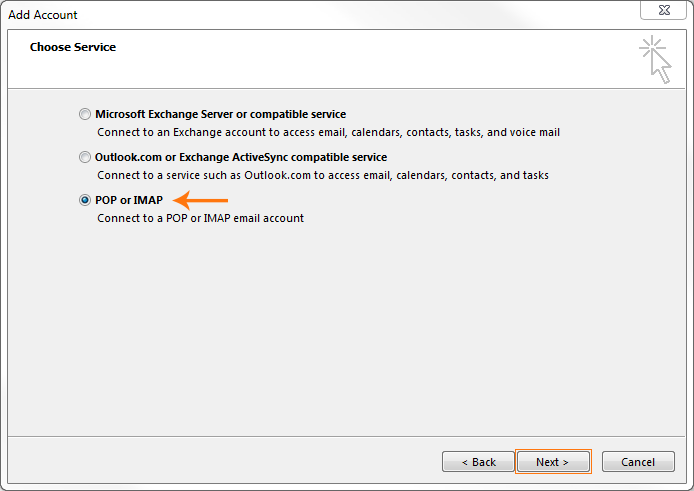Click the "Connect to an Exchange account" description
Image resolution: width=694 pixels, height=491 pixels.
(328, 132)
